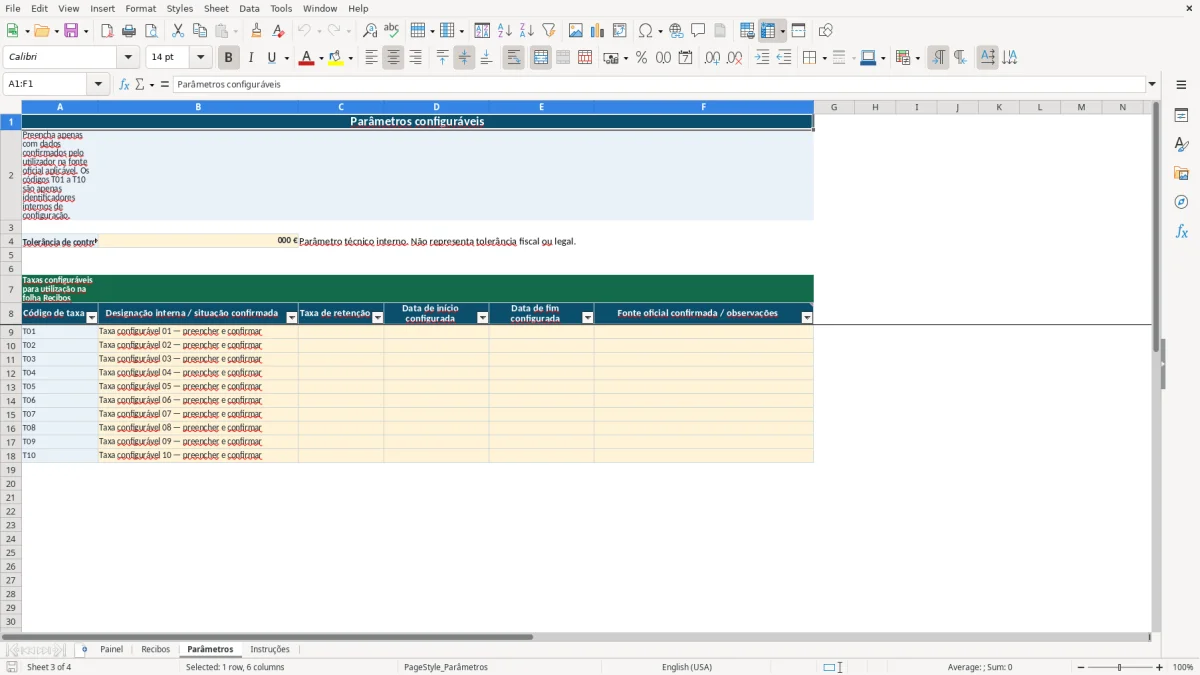Open filter dropdown for Código de taxa
This screenshot has height=675, width=1200.
pos(92,317)
